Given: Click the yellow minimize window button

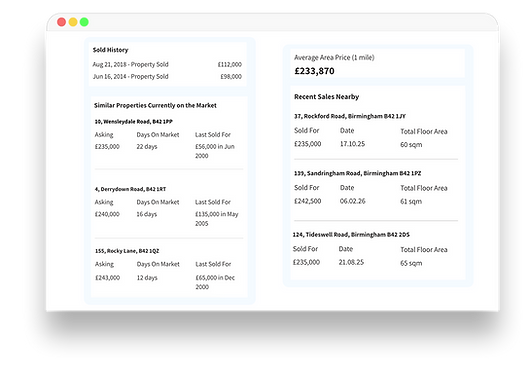Looking at the screenshot, I should pos(73,22).
